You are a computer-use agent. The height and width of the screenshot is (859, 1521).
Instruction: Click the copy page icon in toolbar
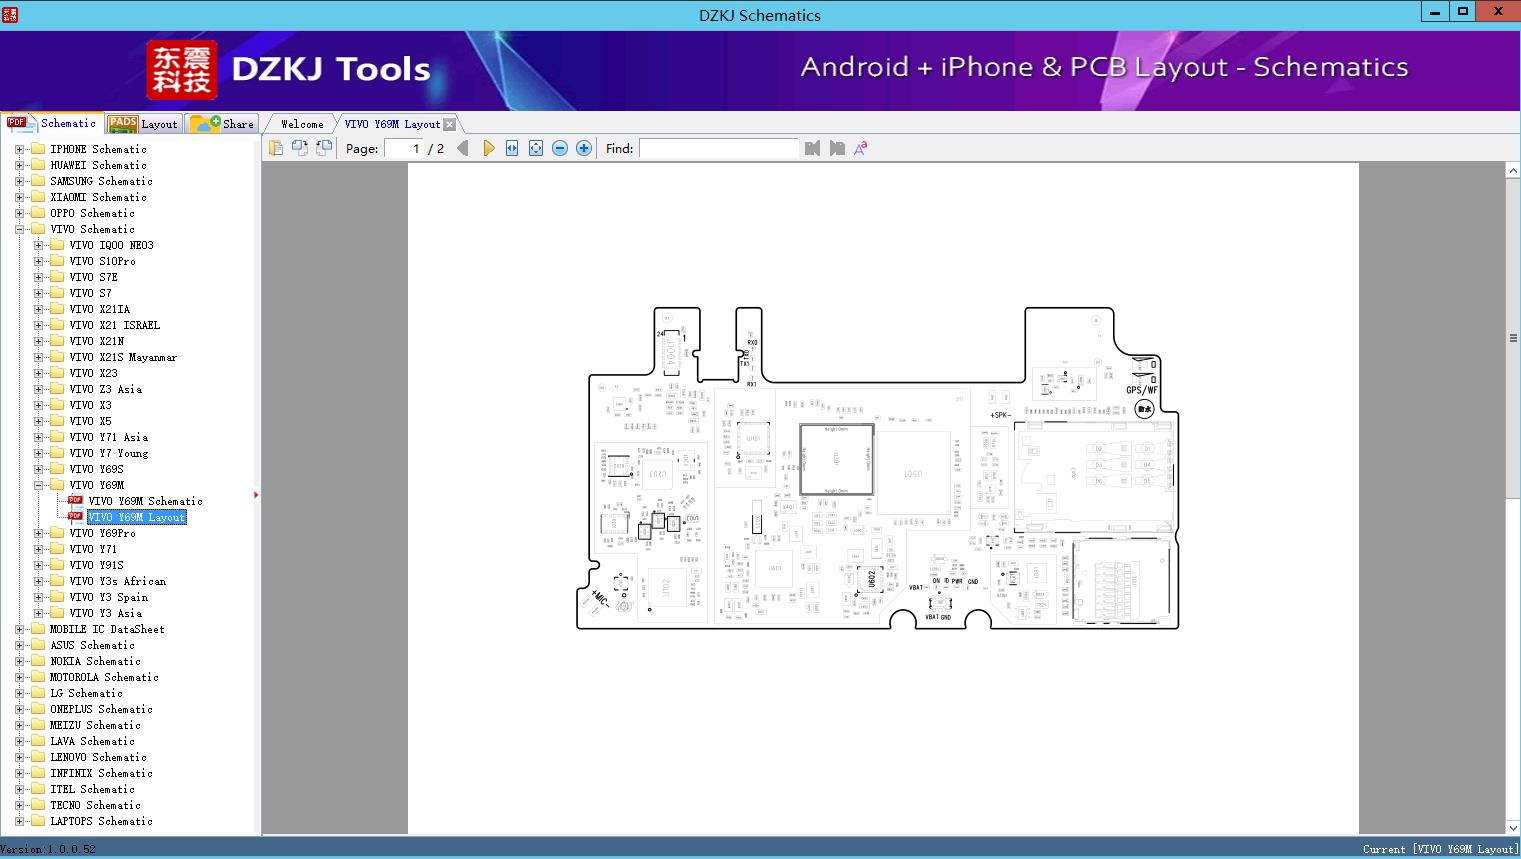pyautogui.click(x=275, y=148)
